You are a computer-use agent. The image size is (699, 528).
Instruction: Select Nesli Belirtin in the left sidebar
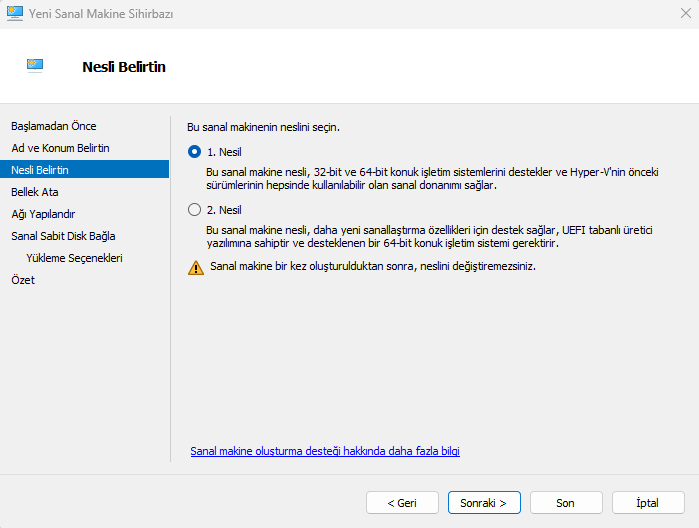(x=40, y=170)
